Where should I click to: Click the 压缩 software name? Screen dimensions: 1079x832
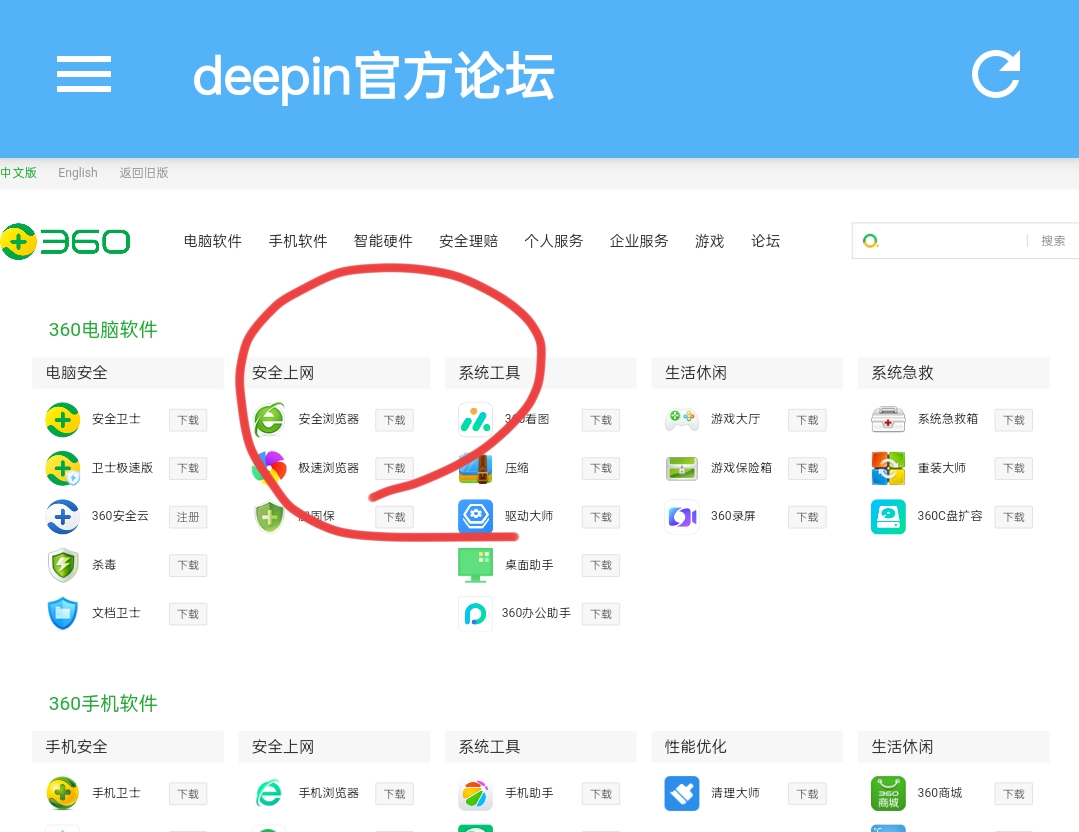click(517, 468)
